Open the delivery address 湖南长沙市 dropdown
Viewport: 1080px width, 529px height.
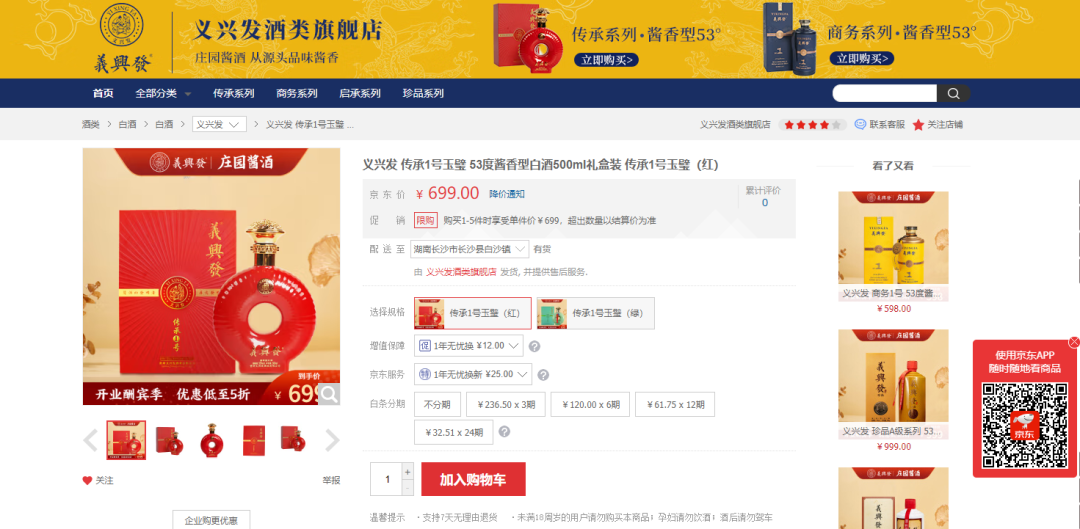pos(469,249)
